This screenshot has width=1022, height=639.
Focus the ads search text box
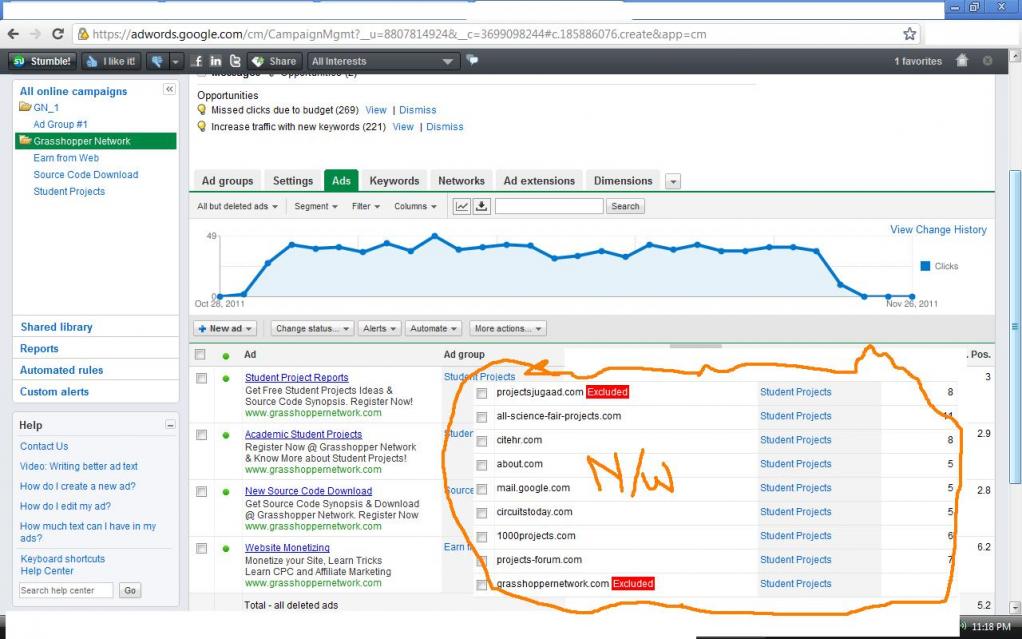[x=549, y=206]
